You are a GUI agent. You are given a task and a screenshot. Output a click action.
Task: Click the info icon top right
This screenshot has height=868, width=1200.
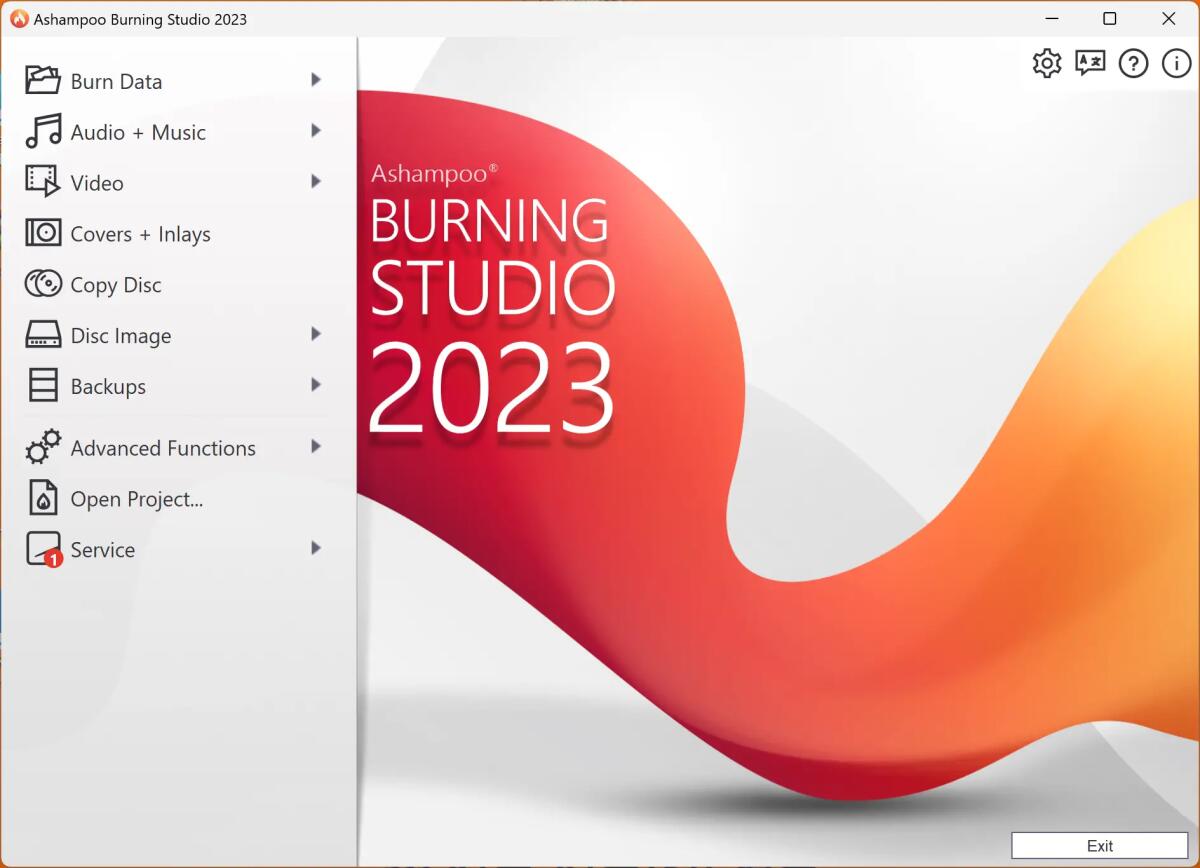(x=1176, y=63)
